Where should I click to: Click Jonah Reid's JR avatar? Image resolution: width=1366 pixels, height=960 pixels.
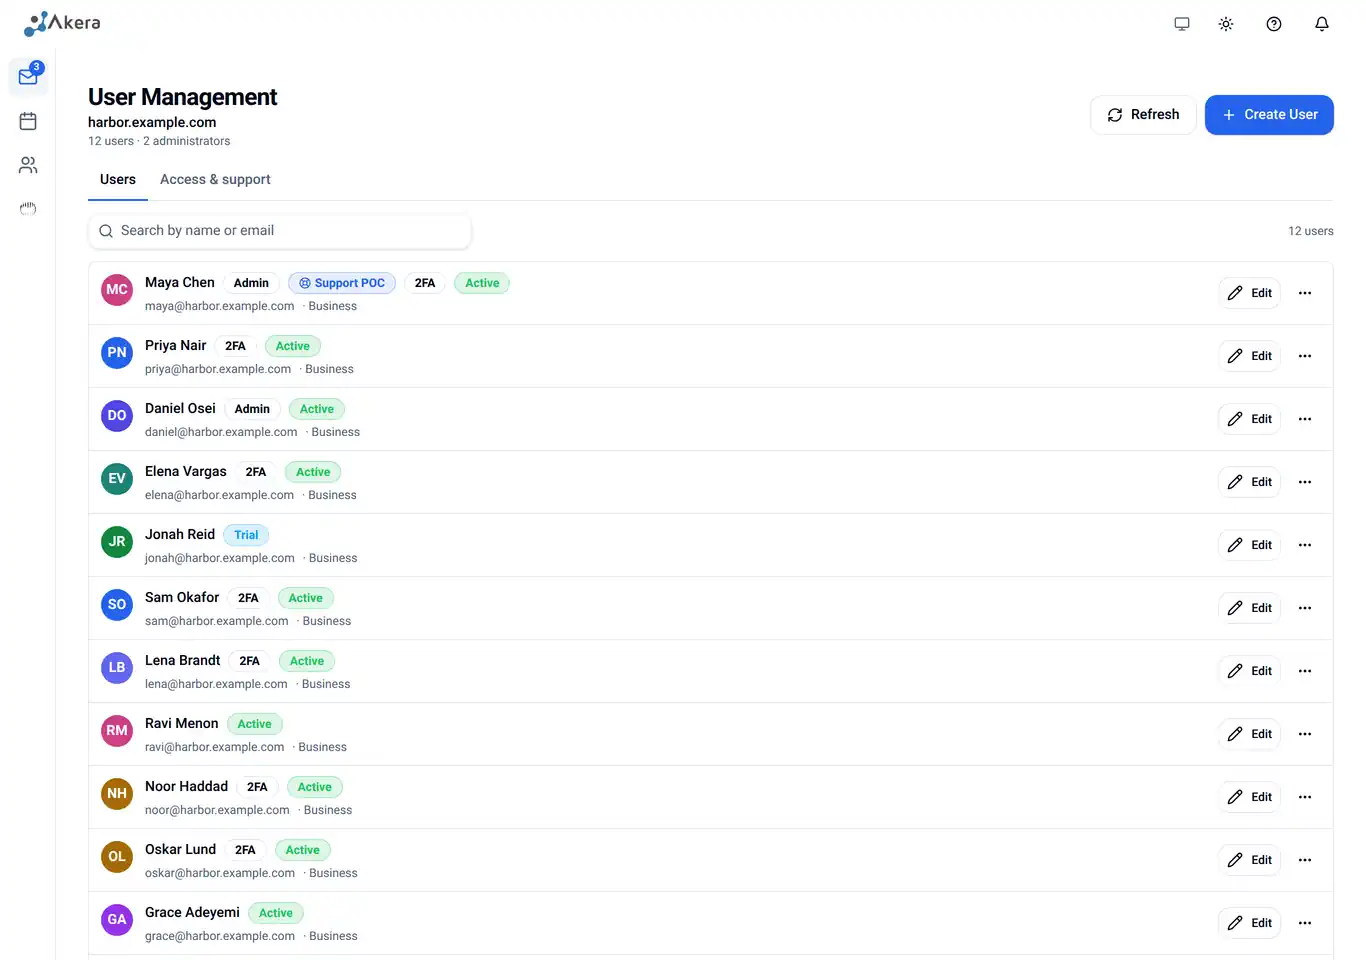coord(117,541)
